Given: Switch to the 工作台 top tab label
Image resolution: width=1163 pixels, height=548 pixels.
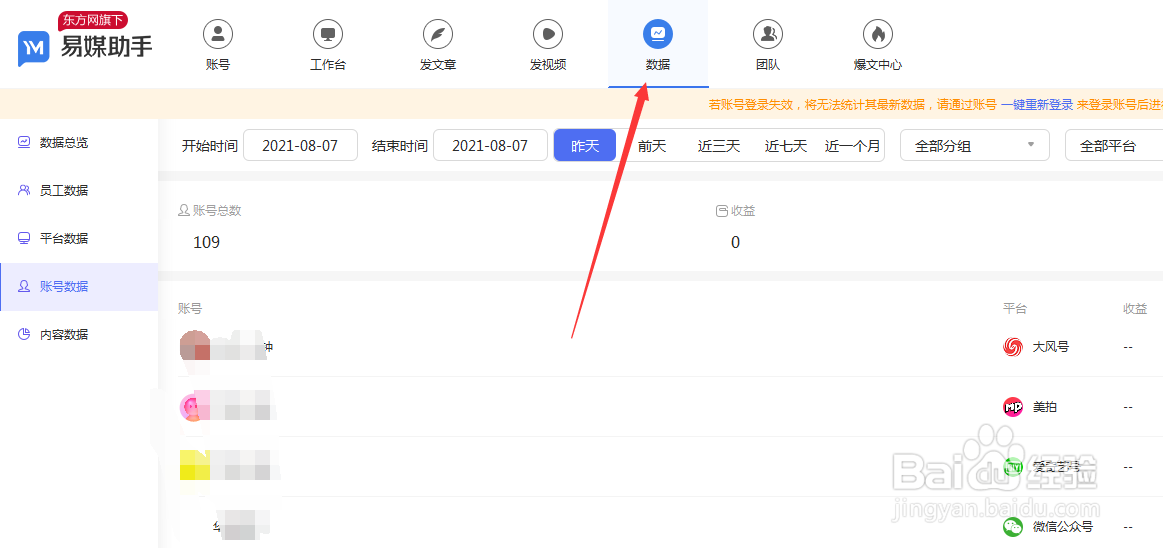Looking at the screenshot, I should [328, 65].
